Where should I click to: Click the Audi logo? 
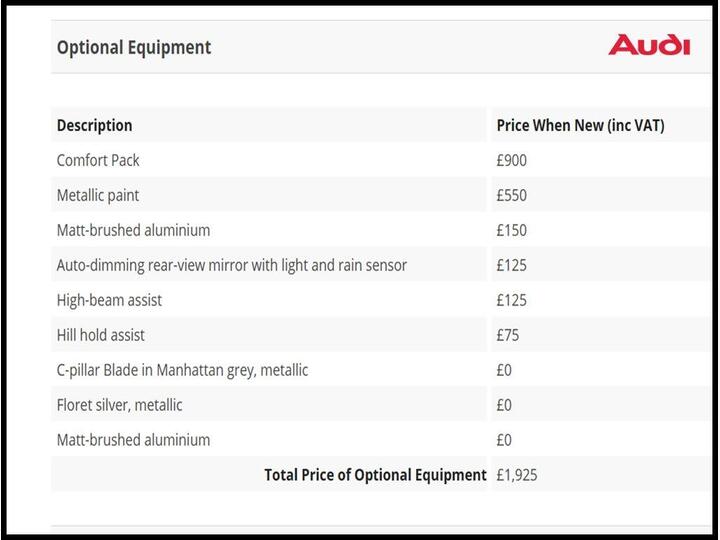649,45
